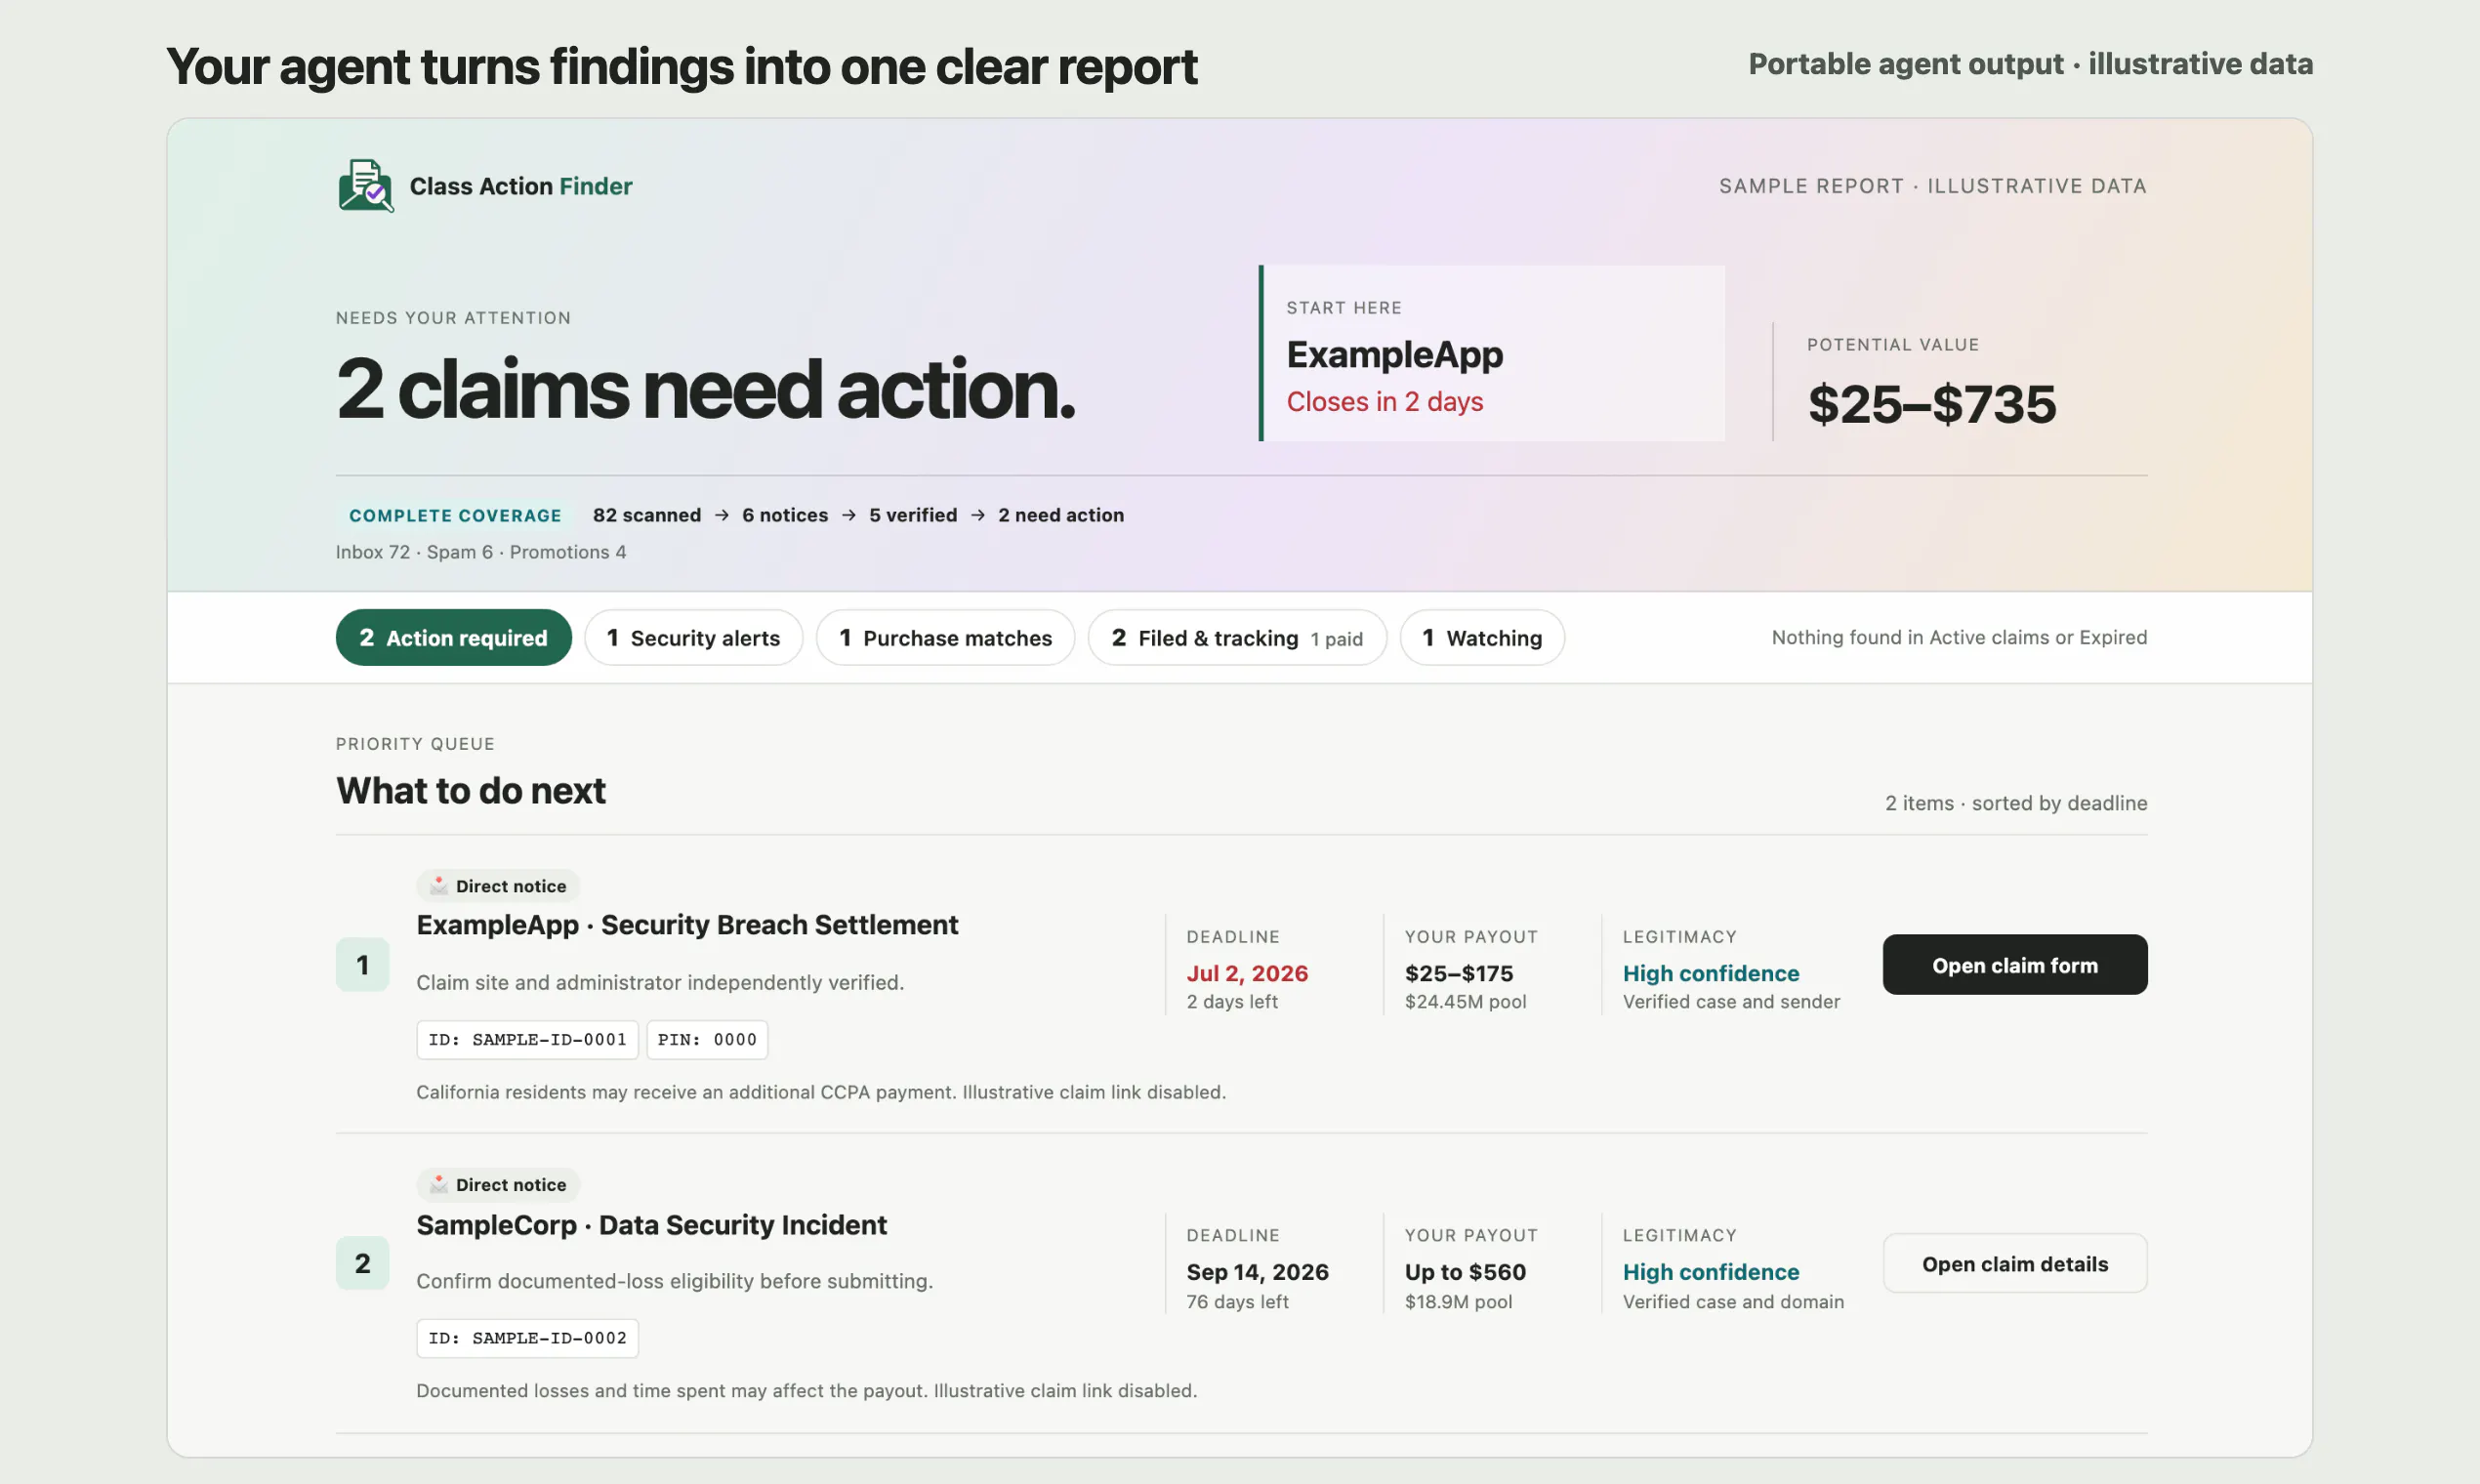Click the 'Up to $560' payout value
This screenshot has width=2480, height=1484.
coord(1465,1272)
